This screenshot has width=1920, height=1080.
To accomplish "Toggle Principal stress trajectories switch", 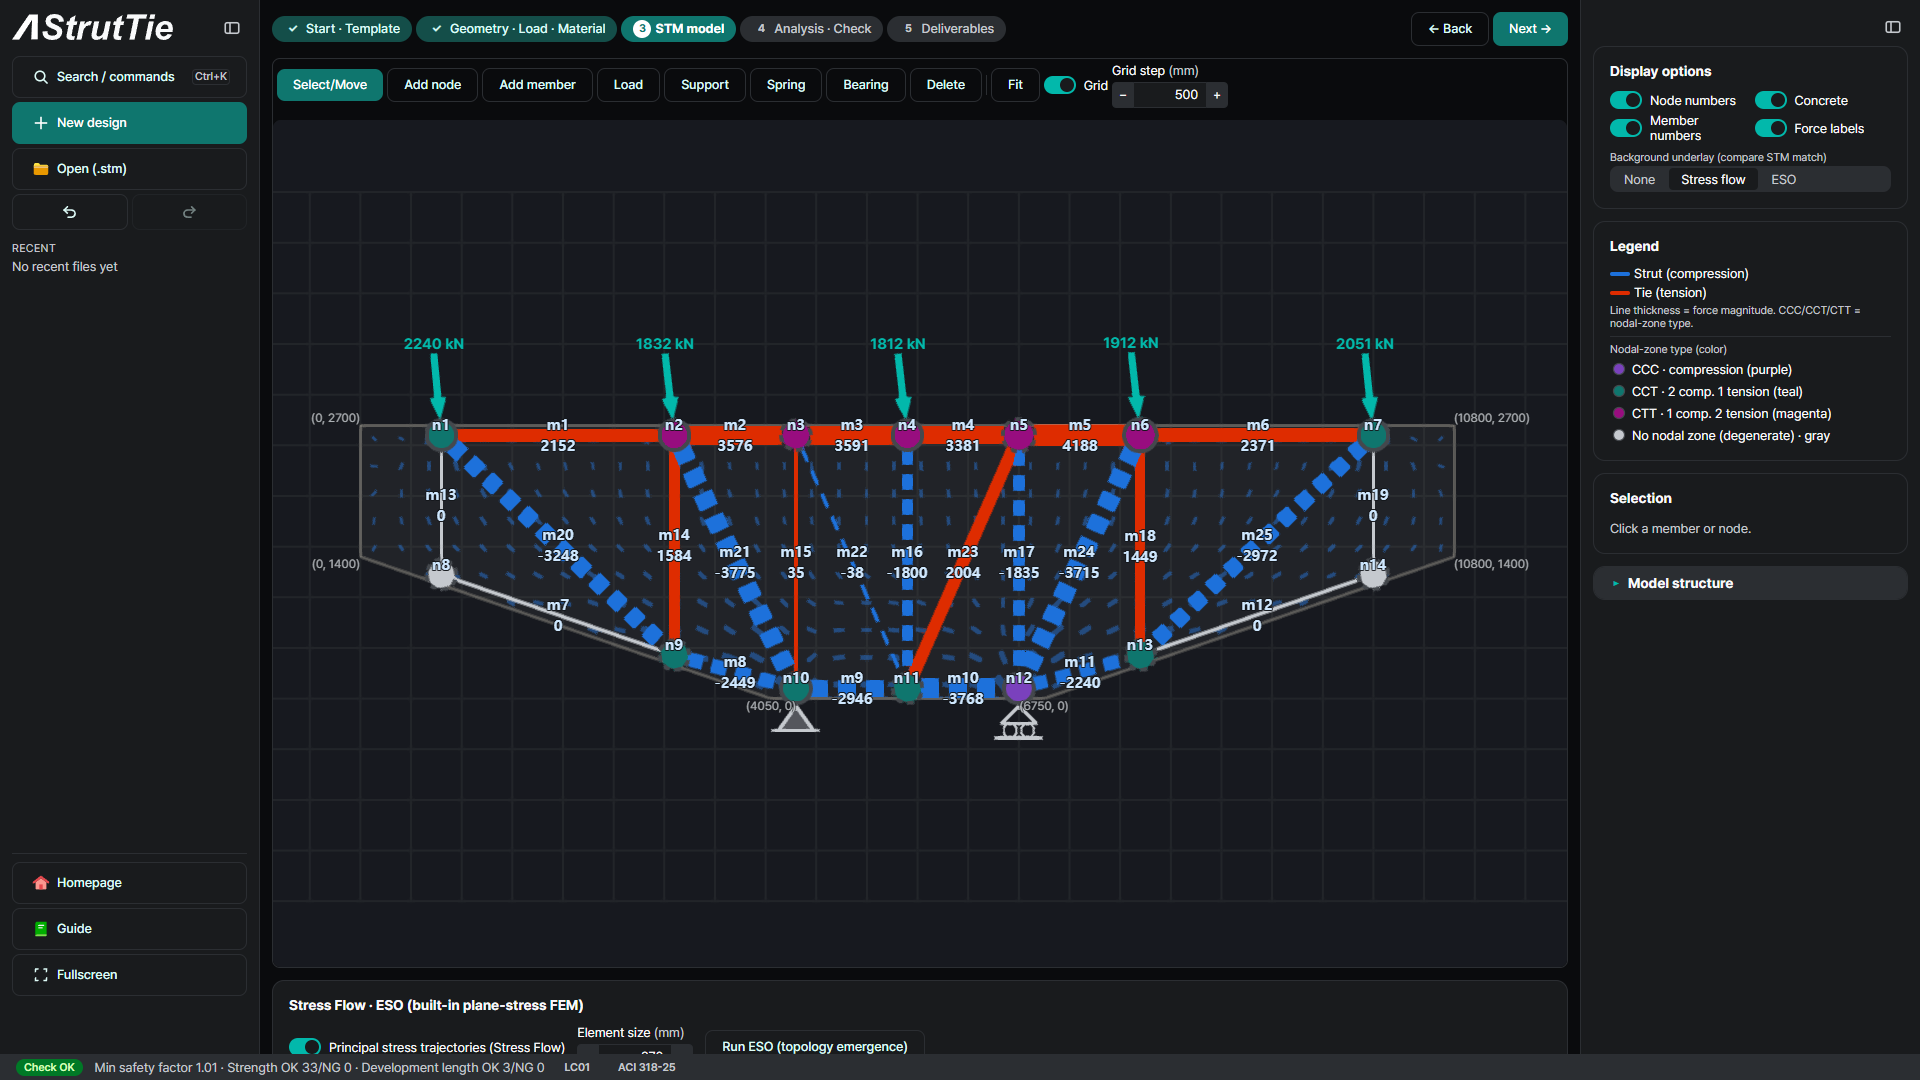I will coord(305,1046).
